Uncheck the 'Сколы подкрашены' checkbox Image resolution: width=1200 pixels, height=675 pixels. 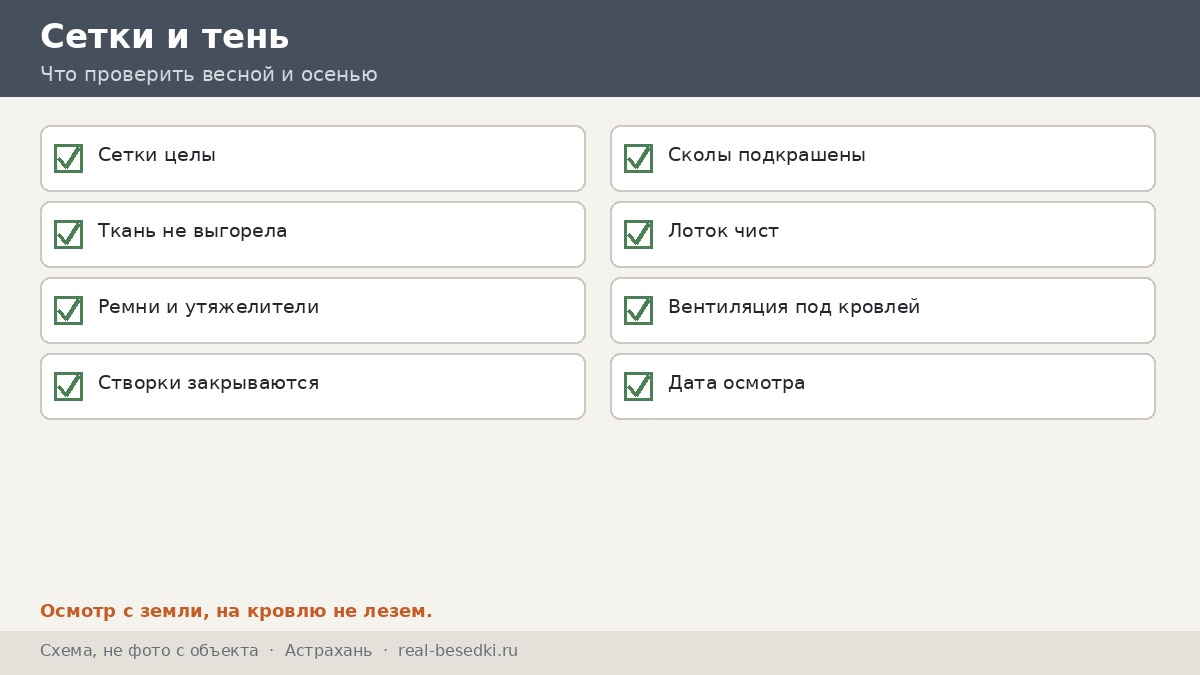click(638, 158)
